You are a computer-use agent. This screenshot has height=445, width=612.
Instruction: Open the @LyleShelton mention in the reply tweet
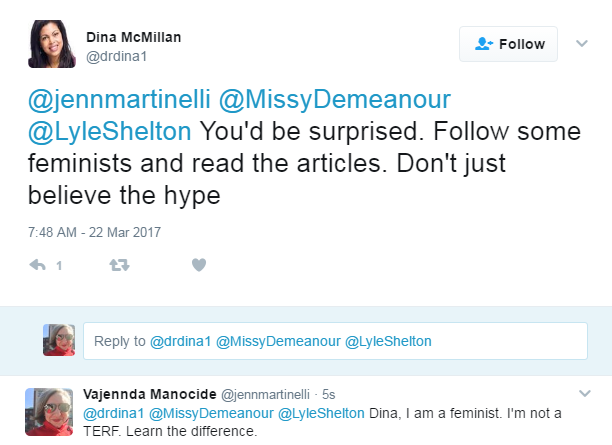pos(321,413)
